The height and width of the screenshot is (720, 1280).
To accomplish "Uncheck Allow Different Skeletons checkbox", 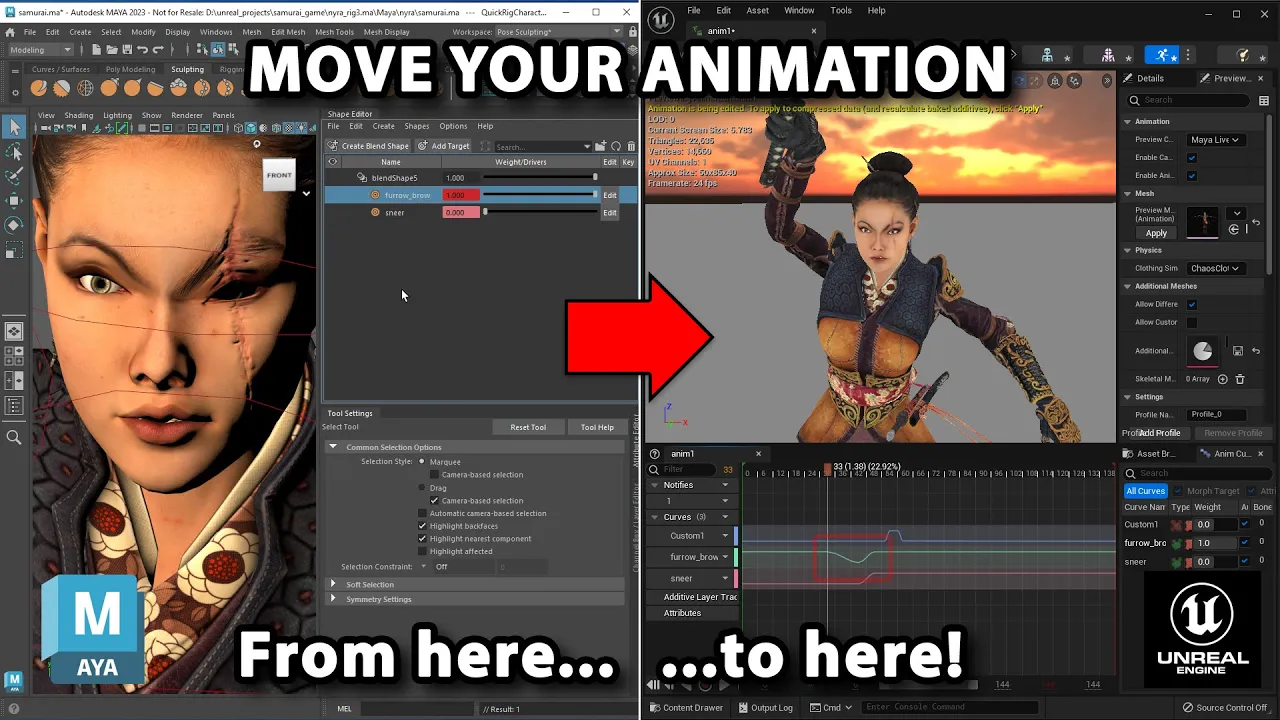I will click(1191, 304).
